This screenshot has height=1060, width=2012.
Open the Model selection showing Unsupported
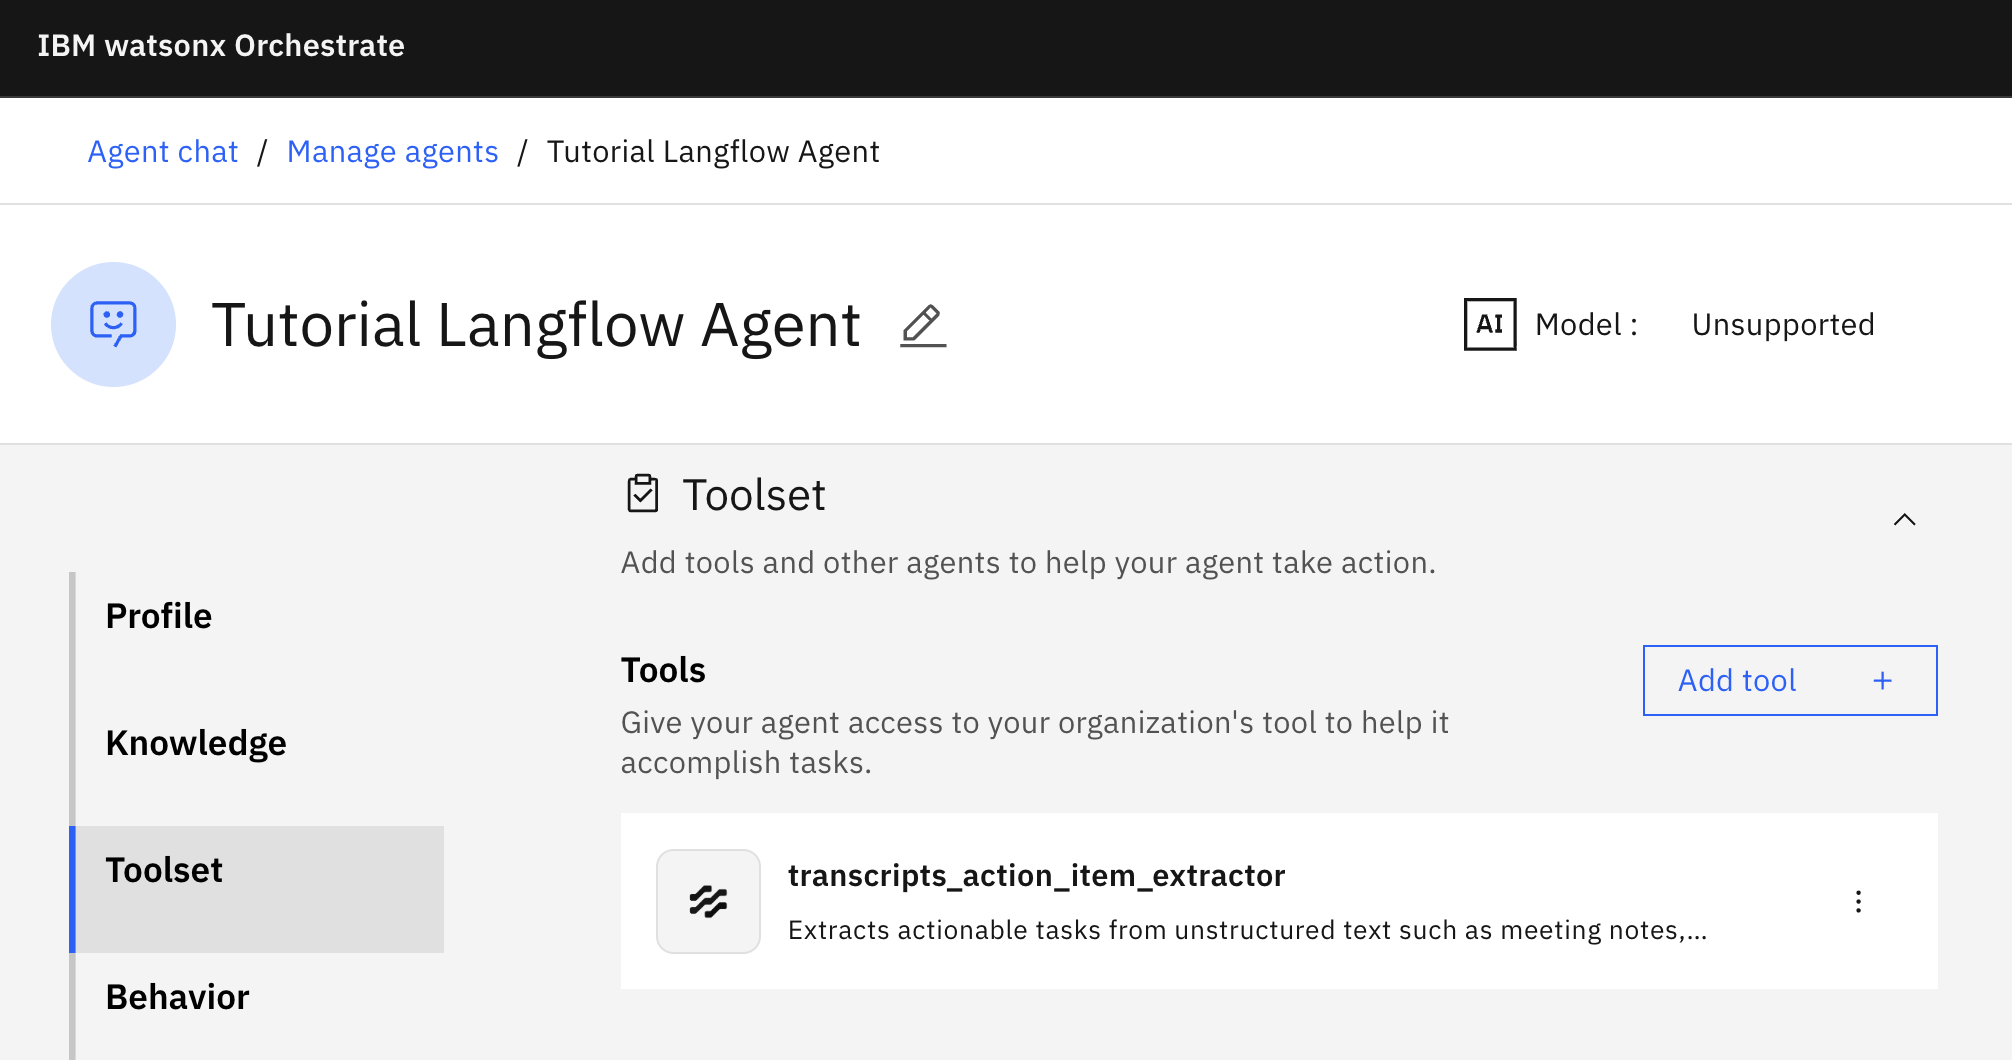click(x=1782, y=325)
